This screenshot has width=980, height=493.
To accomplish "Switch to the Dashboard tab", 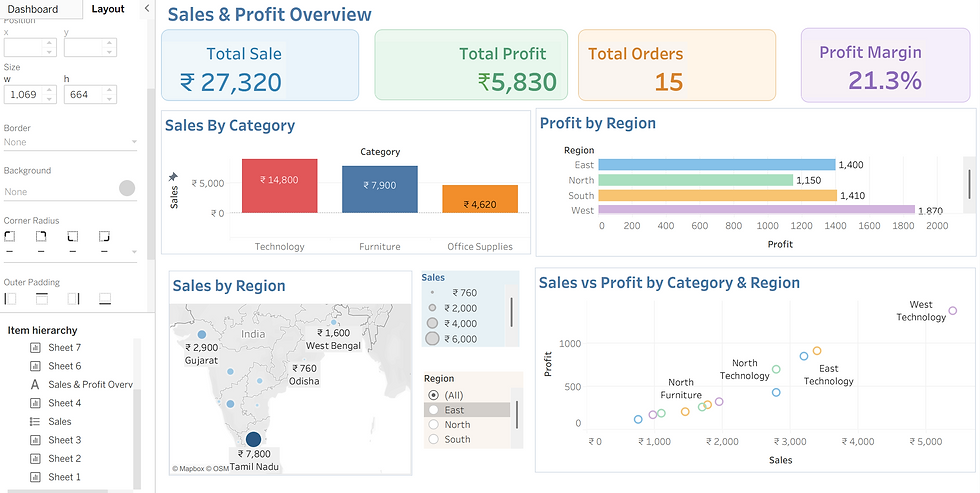I will pos(32,9).
